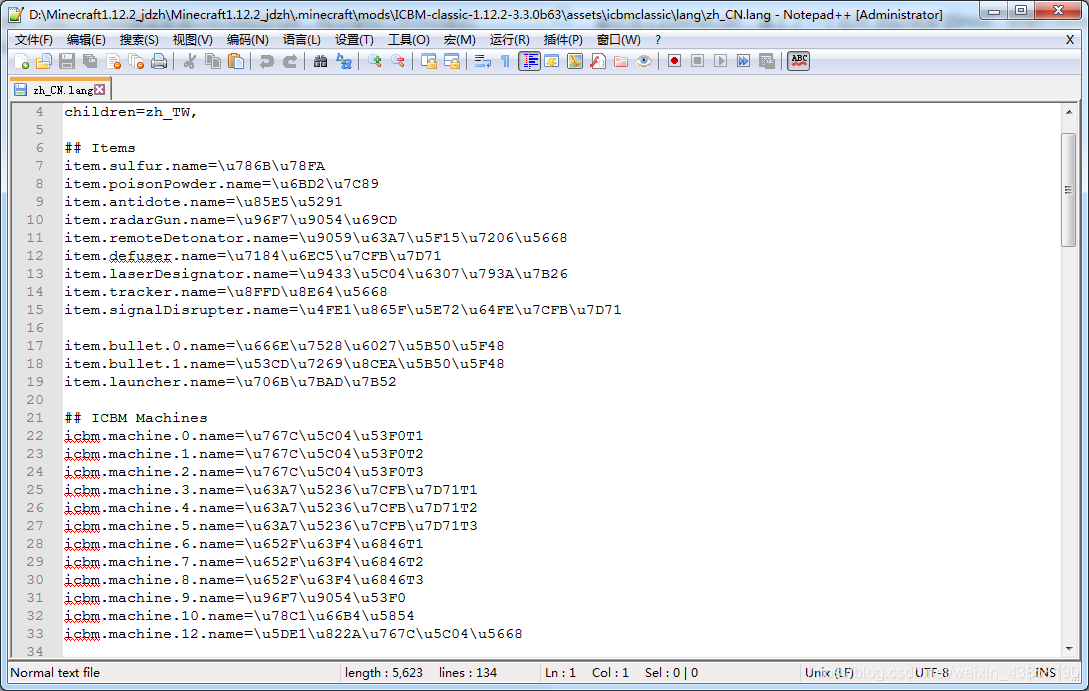Click the vertical scrollbar down arrow
Viewport: 1089px width, 691px height.
1069,649
